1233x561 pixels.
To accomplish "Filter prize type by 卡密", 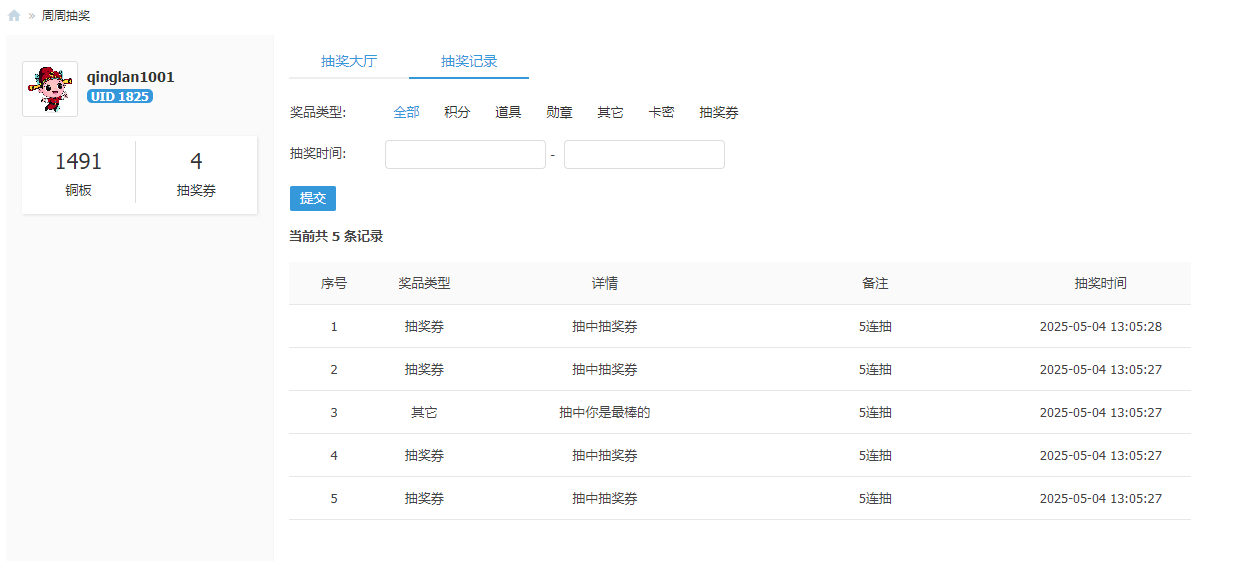I will pos(661,112).
